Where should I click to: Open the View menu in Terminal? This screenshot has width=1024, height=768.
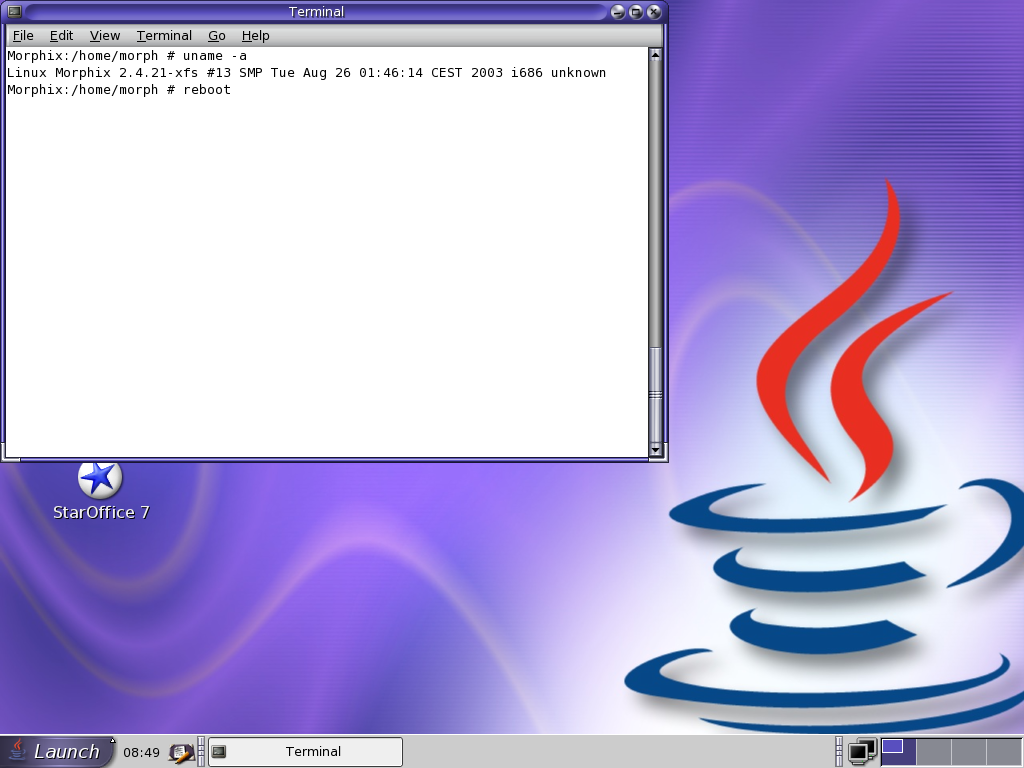point(104,36)
